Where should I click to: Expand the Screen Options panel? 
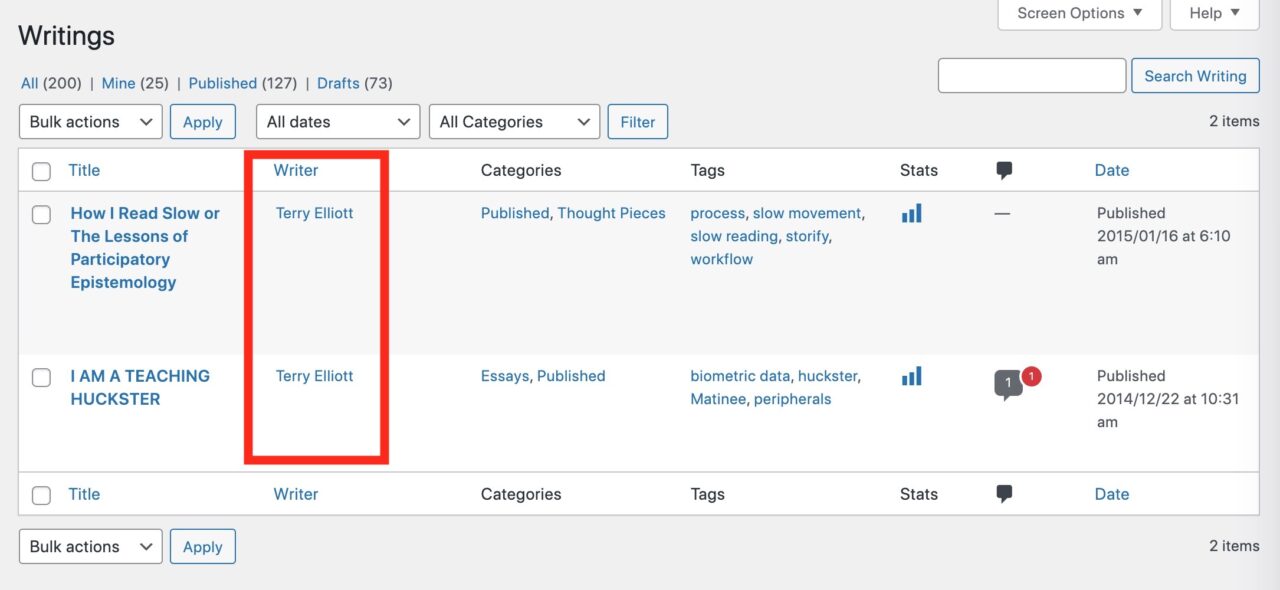click(x=1080, y=14)
